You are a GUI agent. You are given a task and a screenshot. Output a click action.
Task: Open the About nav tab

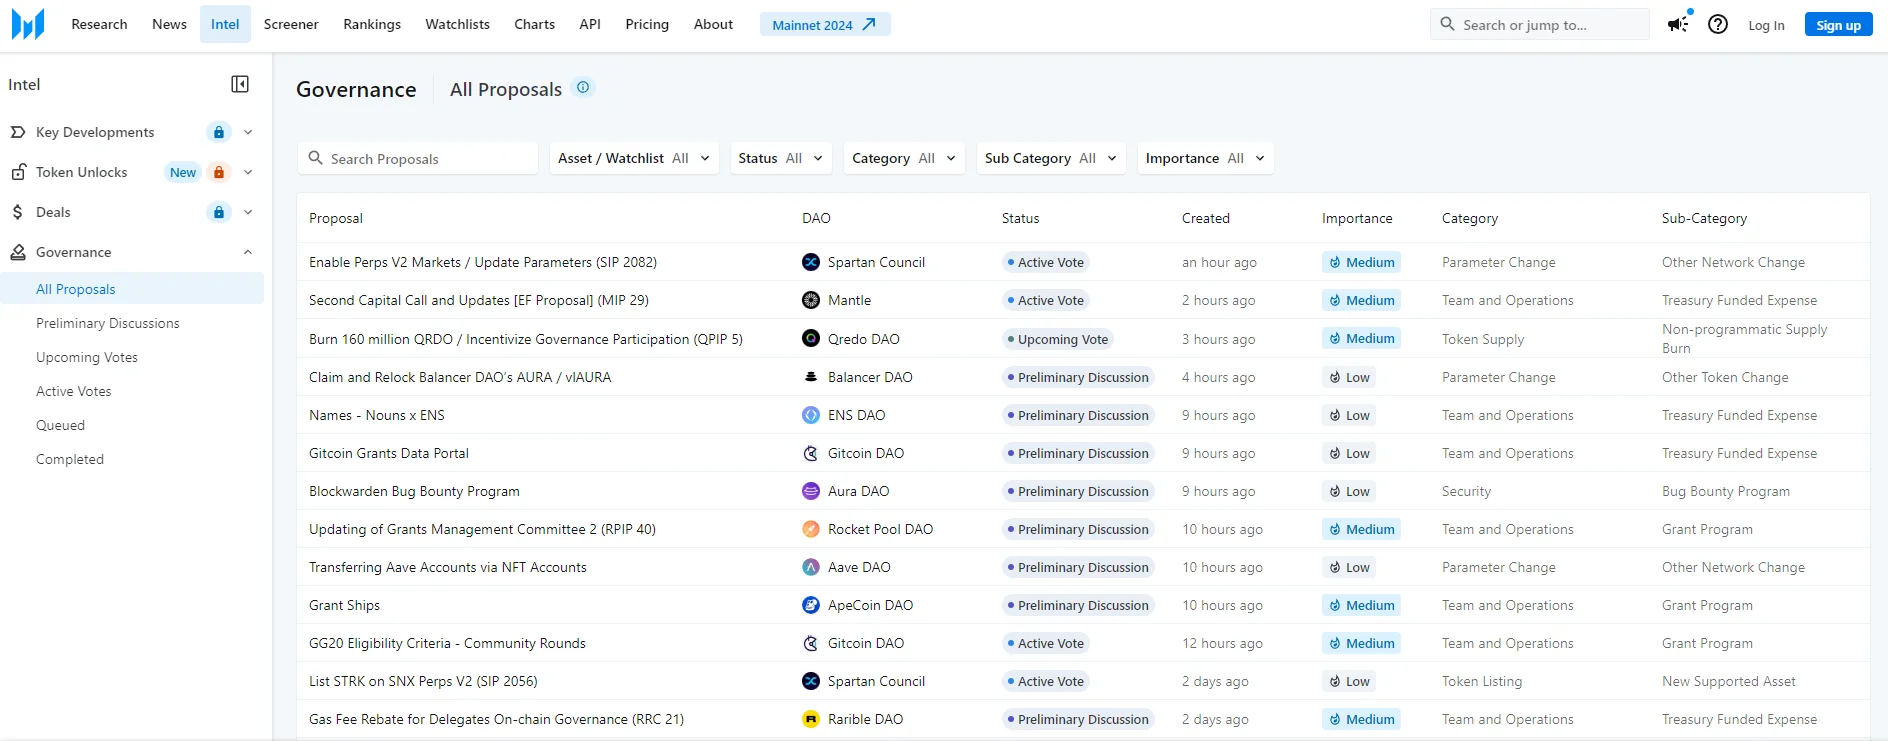pyautogui.click(x=713, y=24)
